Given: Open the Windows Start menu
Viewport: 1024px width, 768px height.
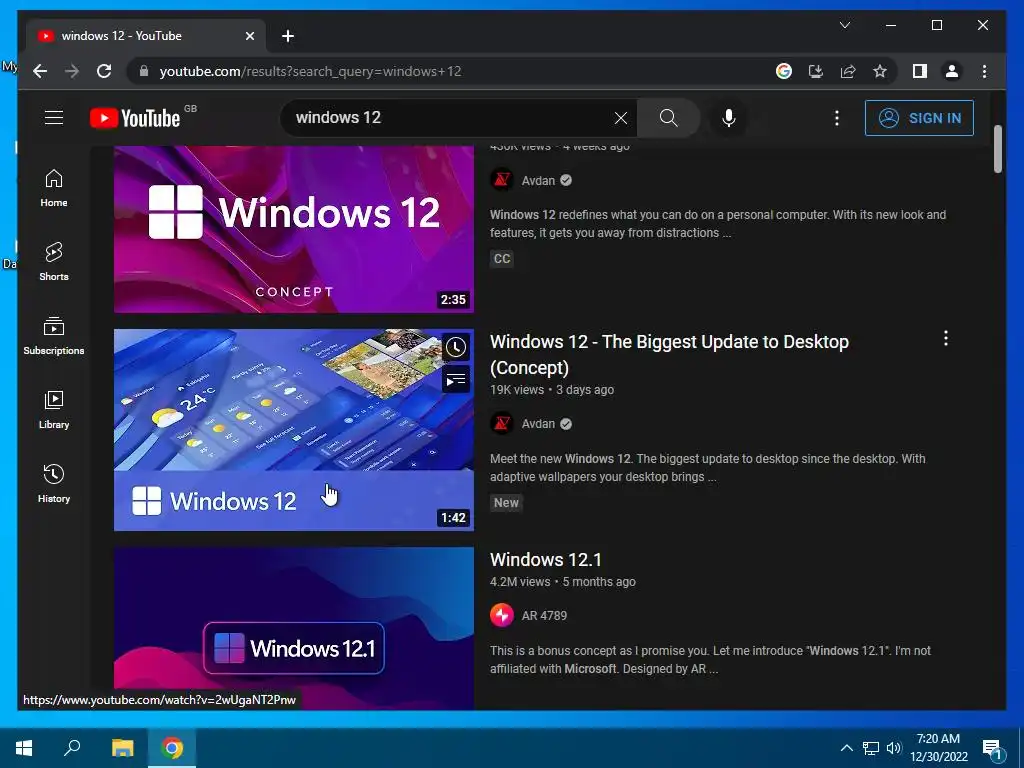Looking at the screenshot, I should tap(24, 748).
